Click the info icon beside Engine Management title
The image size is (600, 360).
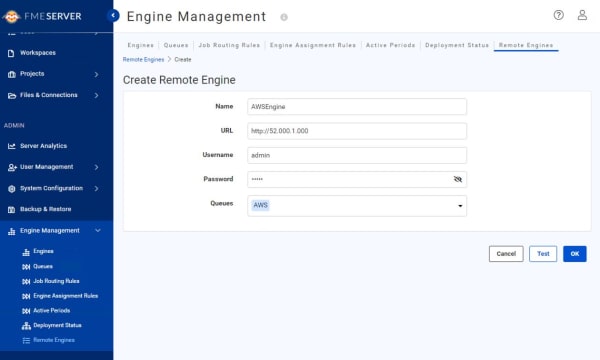click(284, 17)
